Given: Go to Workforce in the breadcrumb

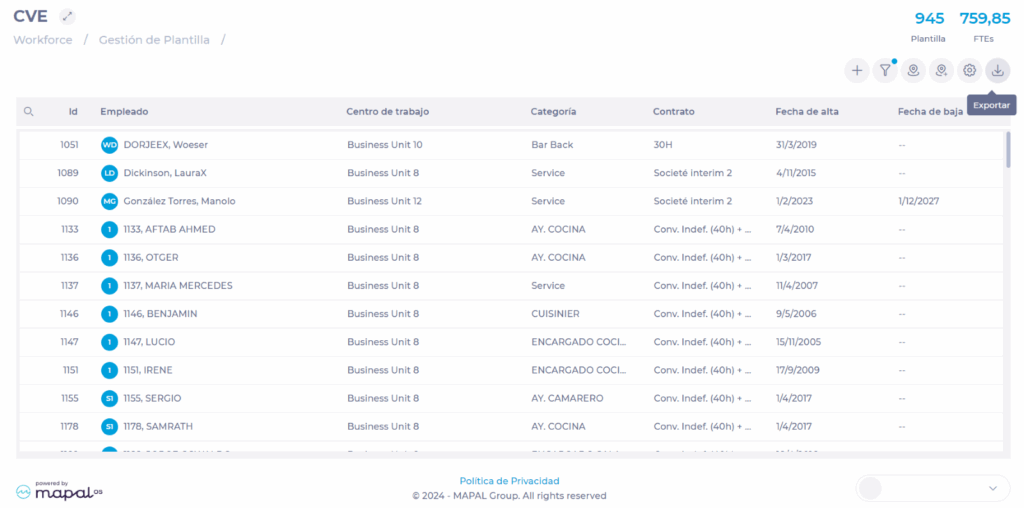Looking at the screenshot, I should click(42, 40).
